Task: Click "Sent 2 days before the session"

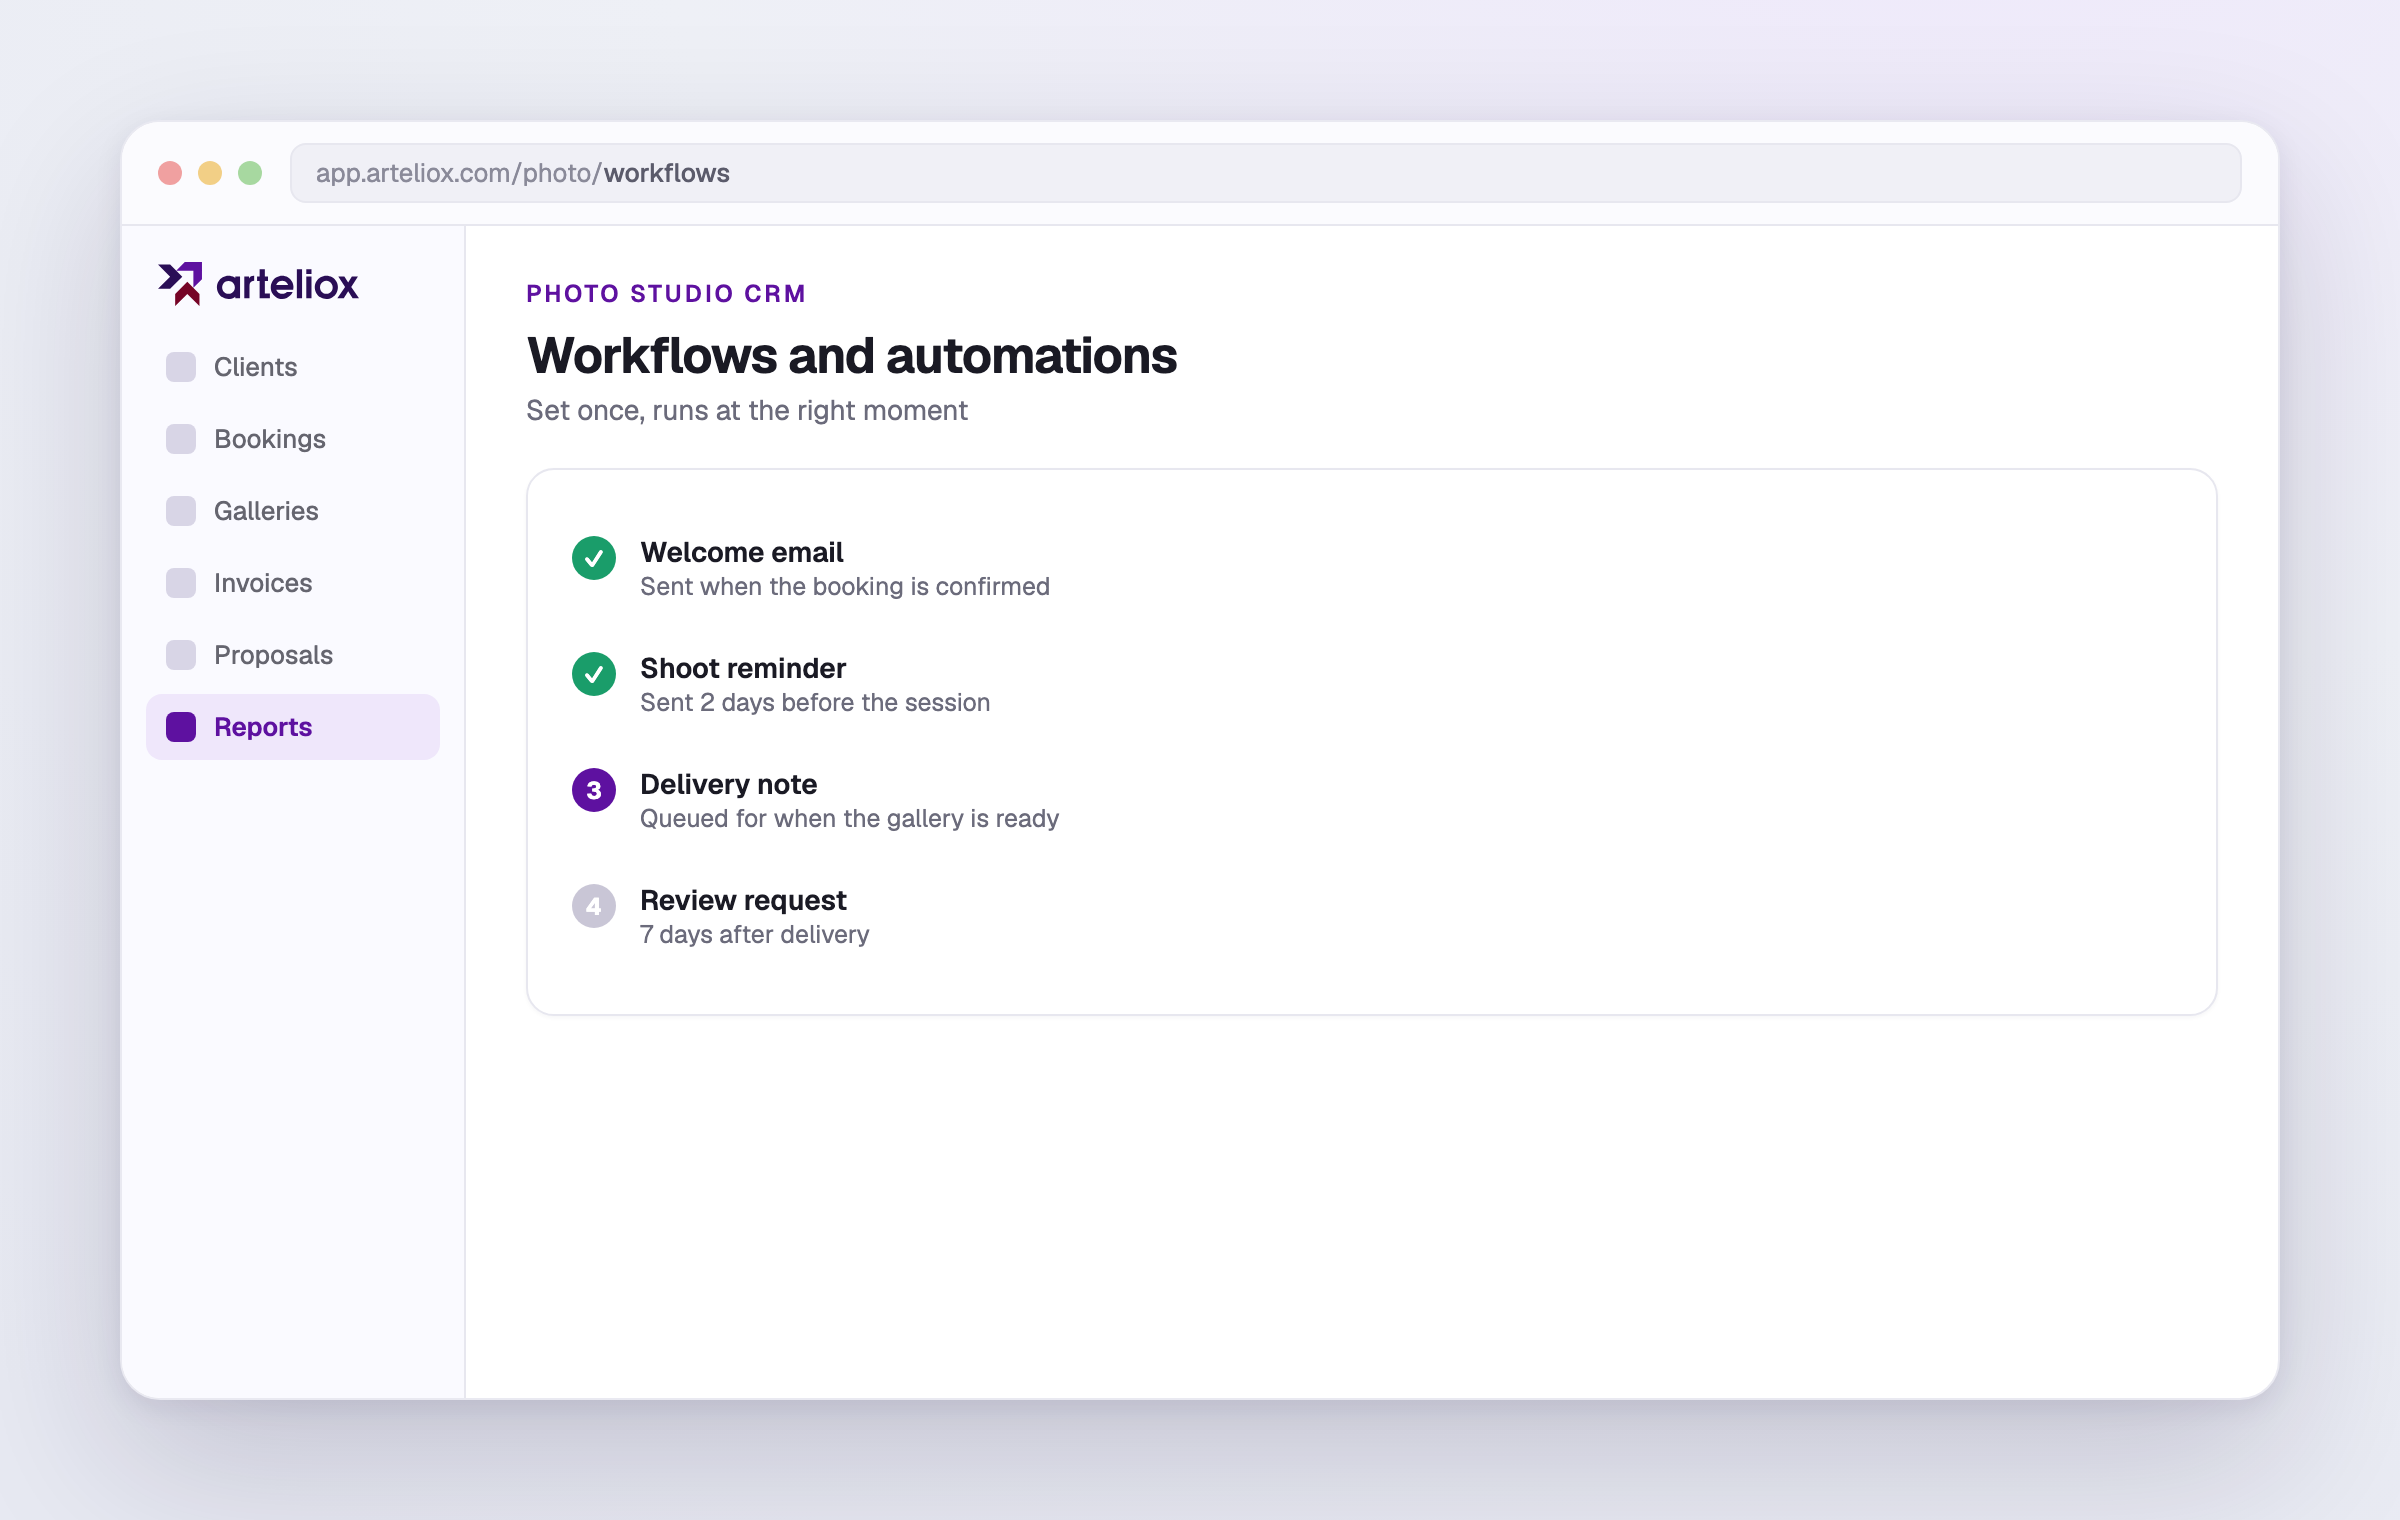Action: coord(815,703)
